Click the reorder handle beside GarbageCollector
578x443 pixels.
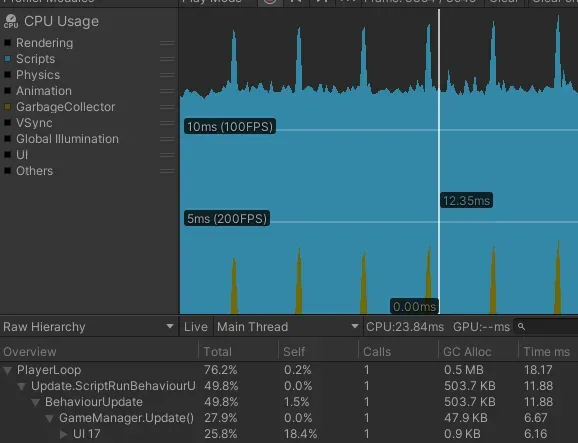coord(167,107)
